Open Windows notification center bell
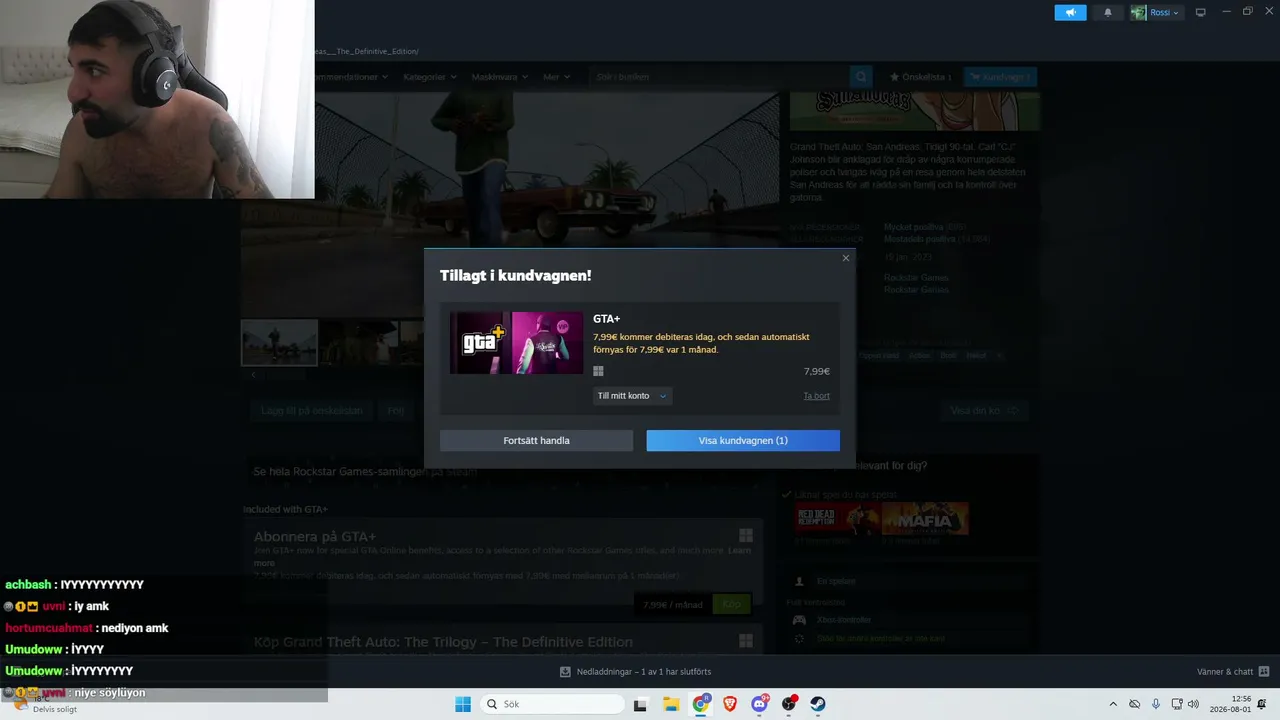This screenshot has height=720, width=1280. (x=1262, y=704)
